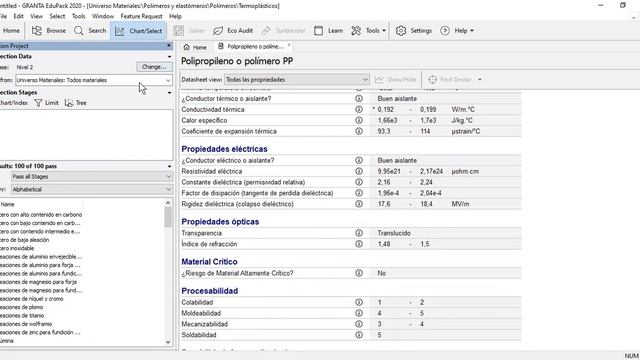Switch to the Home tab

(x=195, y=47)
